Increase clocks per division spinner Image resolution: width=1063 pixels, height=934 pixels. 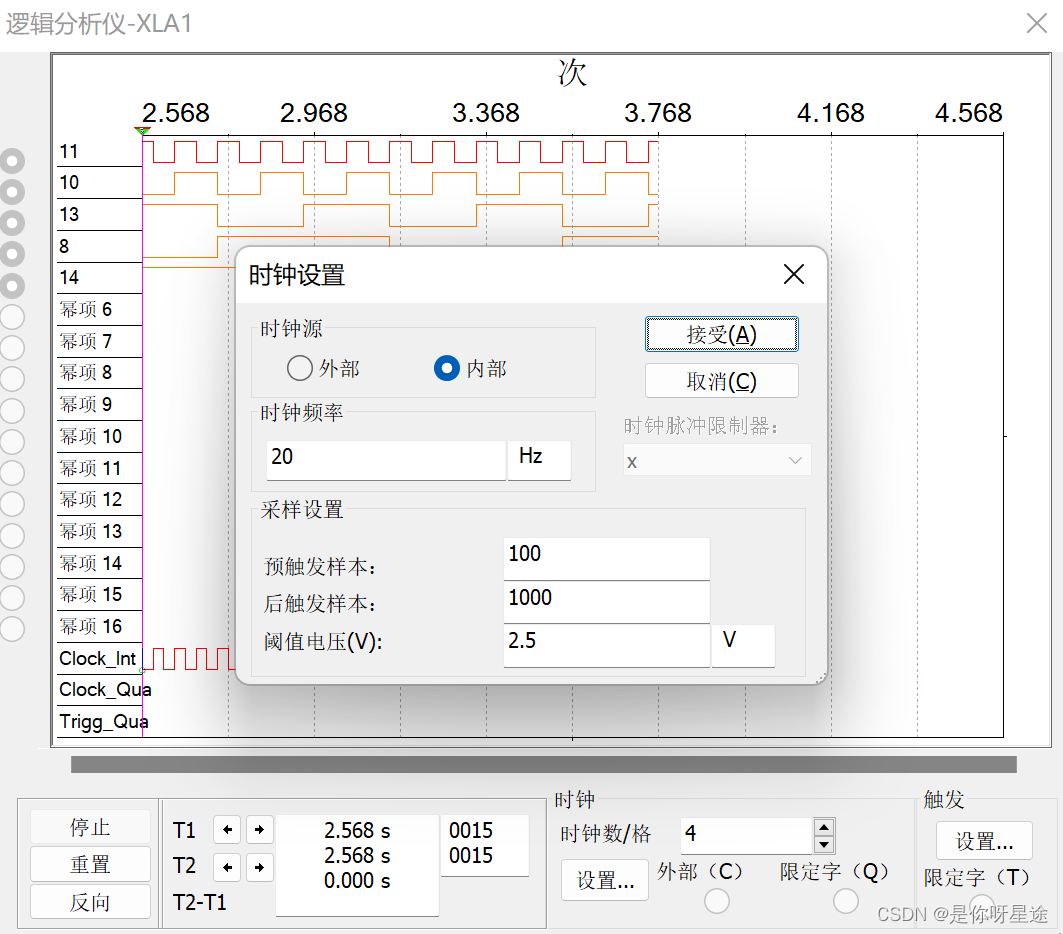[x=824, y=827]
